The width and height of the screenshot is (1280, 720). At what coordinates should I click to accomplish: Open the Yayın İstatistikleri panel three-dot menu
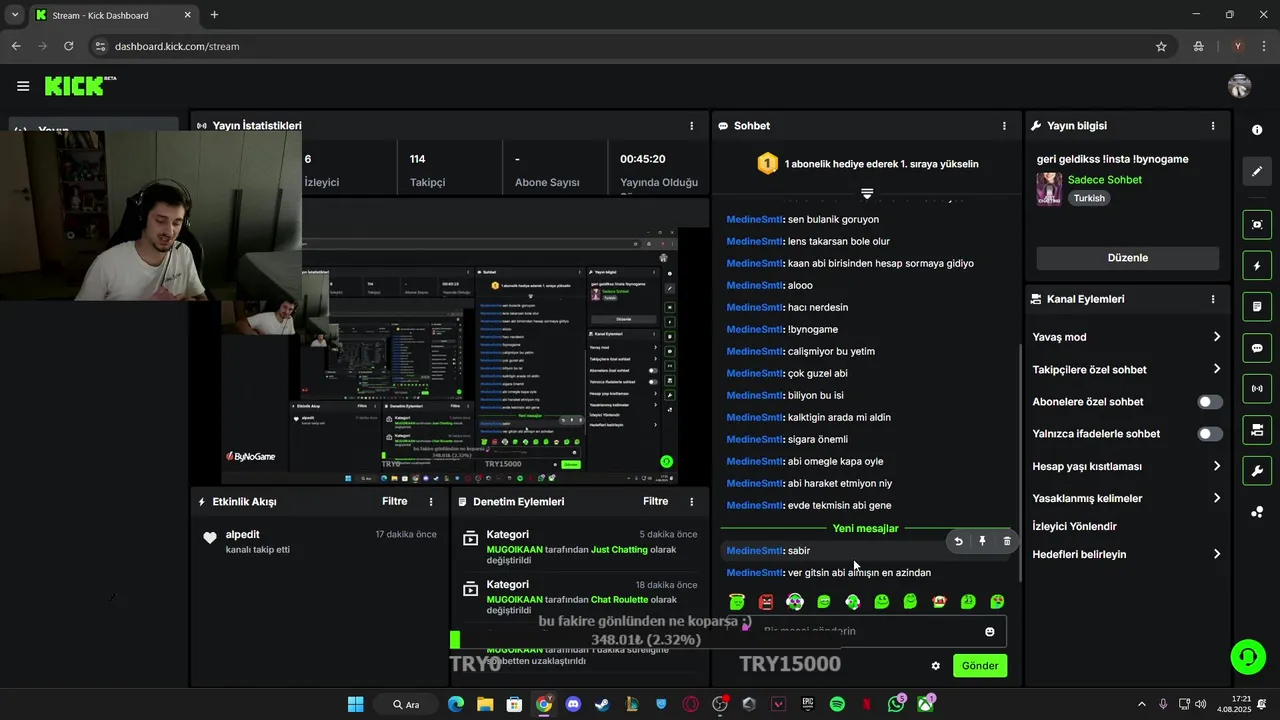pos(691,126)
